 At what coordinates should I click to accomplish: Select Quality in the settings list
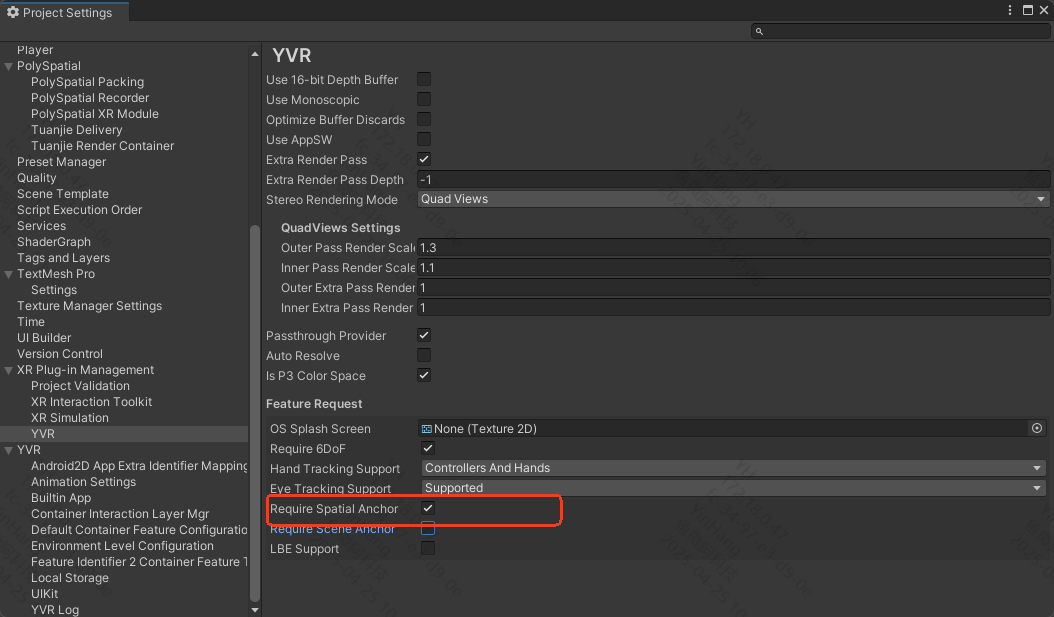pyautogui.click(x=37, y=178)
